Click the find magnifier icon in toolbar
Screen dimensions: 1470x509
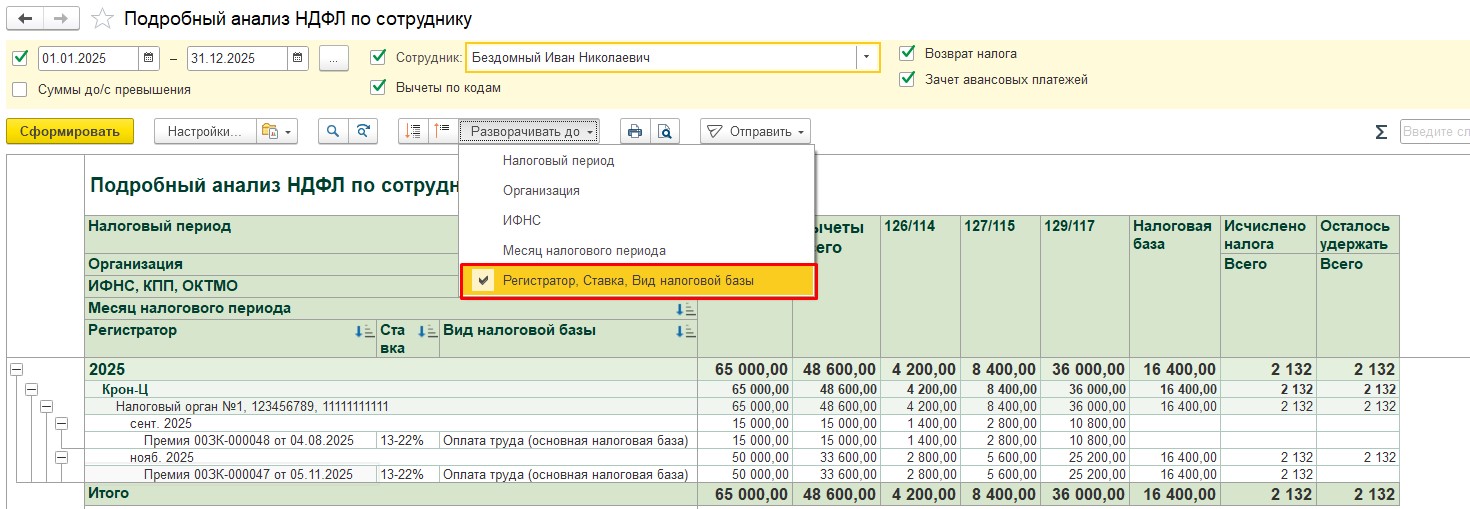point(333,131)
